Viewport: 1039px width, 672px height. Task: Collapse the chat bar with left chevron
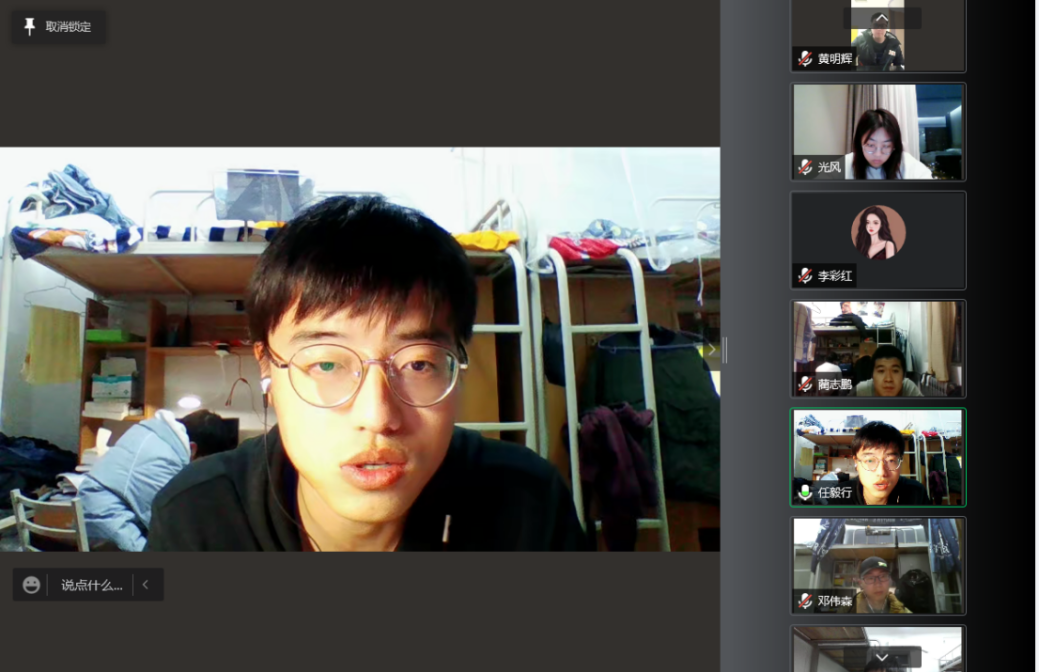tap(146, 585)
